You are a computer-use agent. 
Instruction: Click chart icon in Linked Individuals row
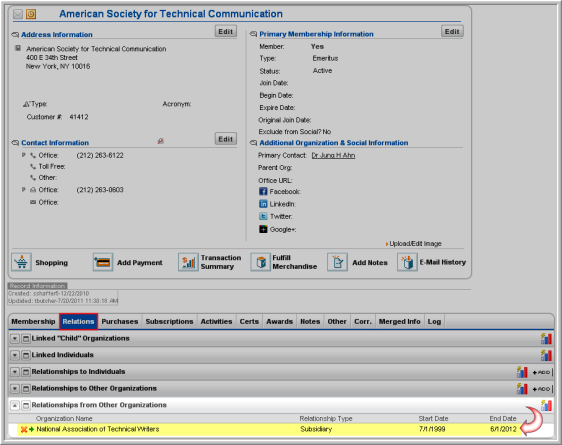[546, 355]
